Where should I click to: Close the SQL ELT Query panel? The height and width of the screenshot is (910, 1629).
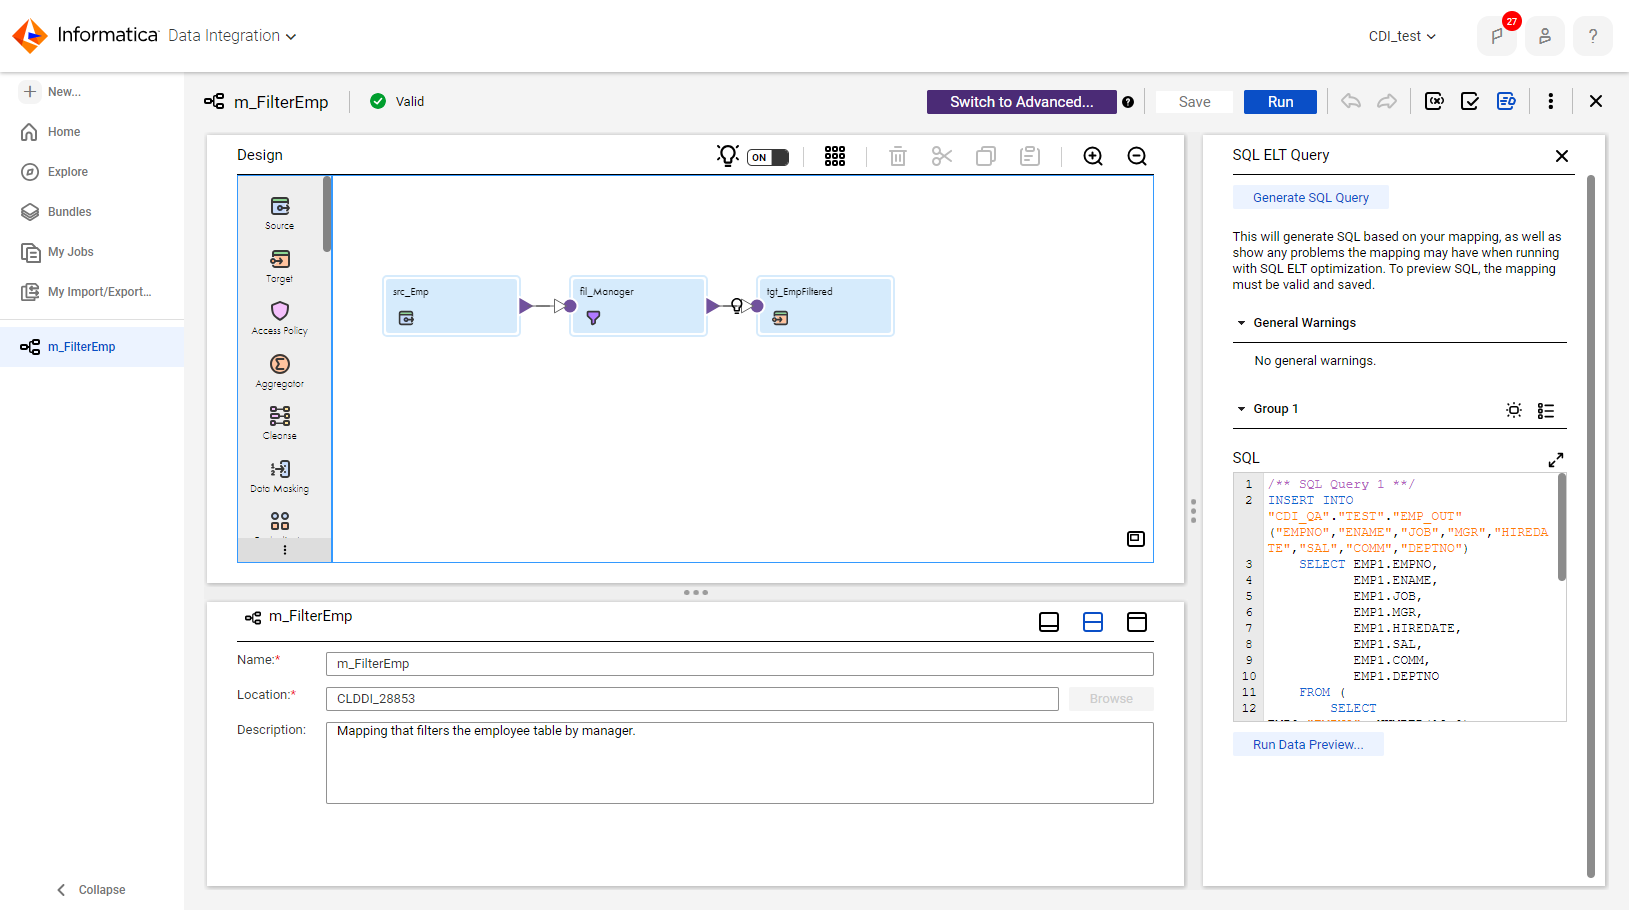coord(1562,156)
